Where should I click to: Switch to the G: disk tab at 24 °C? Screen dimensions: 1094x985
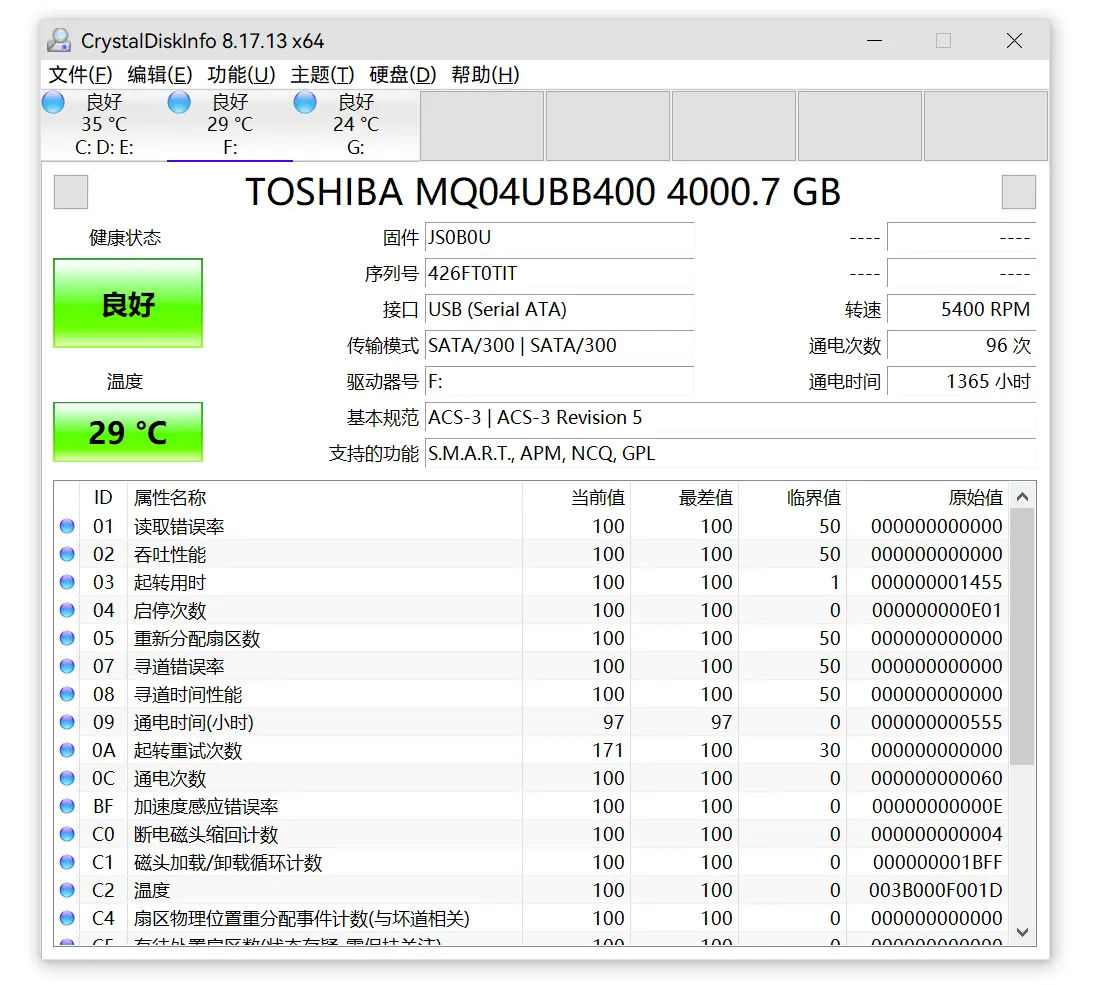click(x=356, y=125)
